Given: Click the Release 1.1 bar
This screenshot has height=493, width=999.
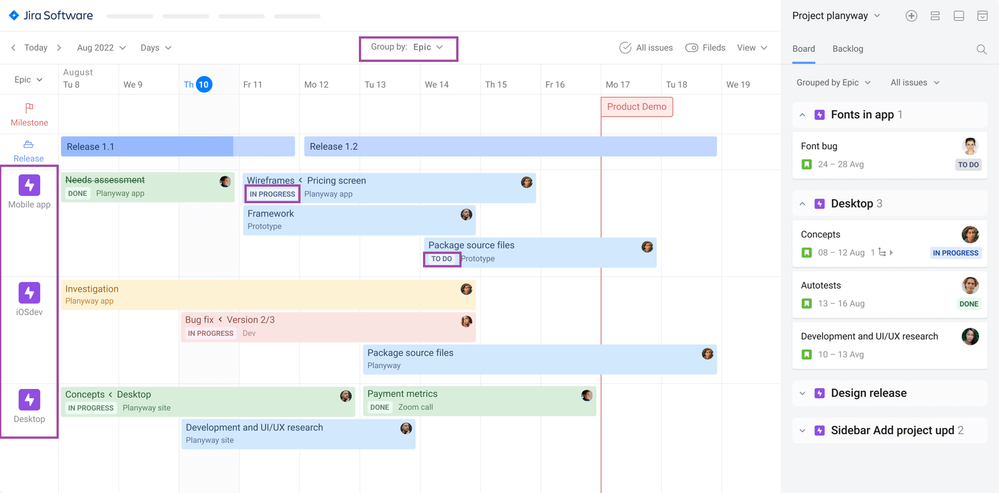Looking at the screenshot, I should 178,146.
